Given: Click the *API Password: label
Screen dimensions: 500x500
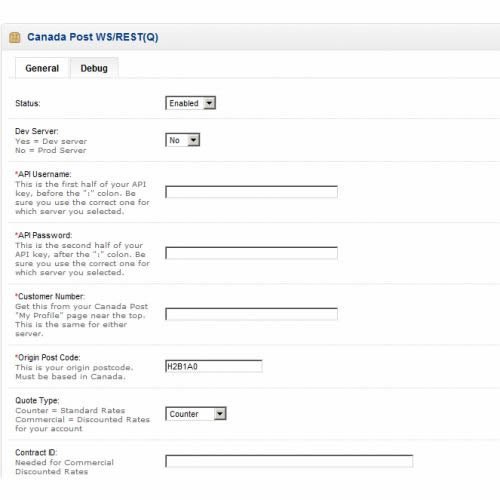Looking at the screenshot, I should (43, 235).
